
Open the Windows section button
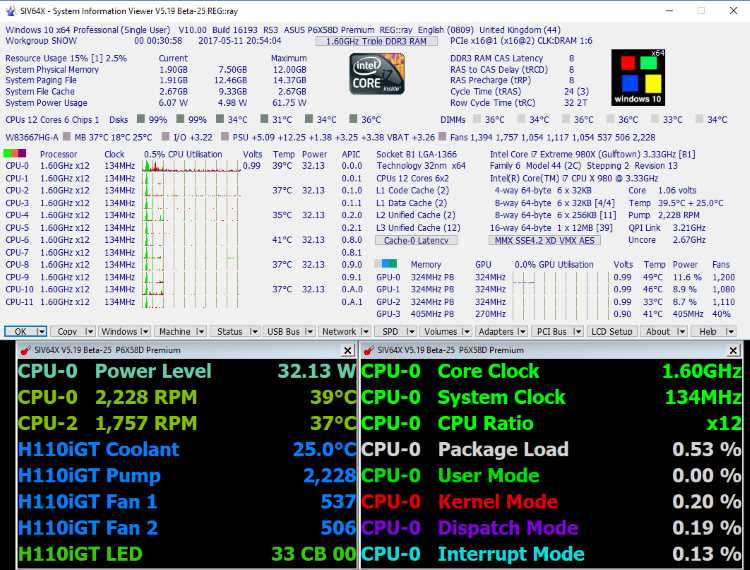coord(119,331)
